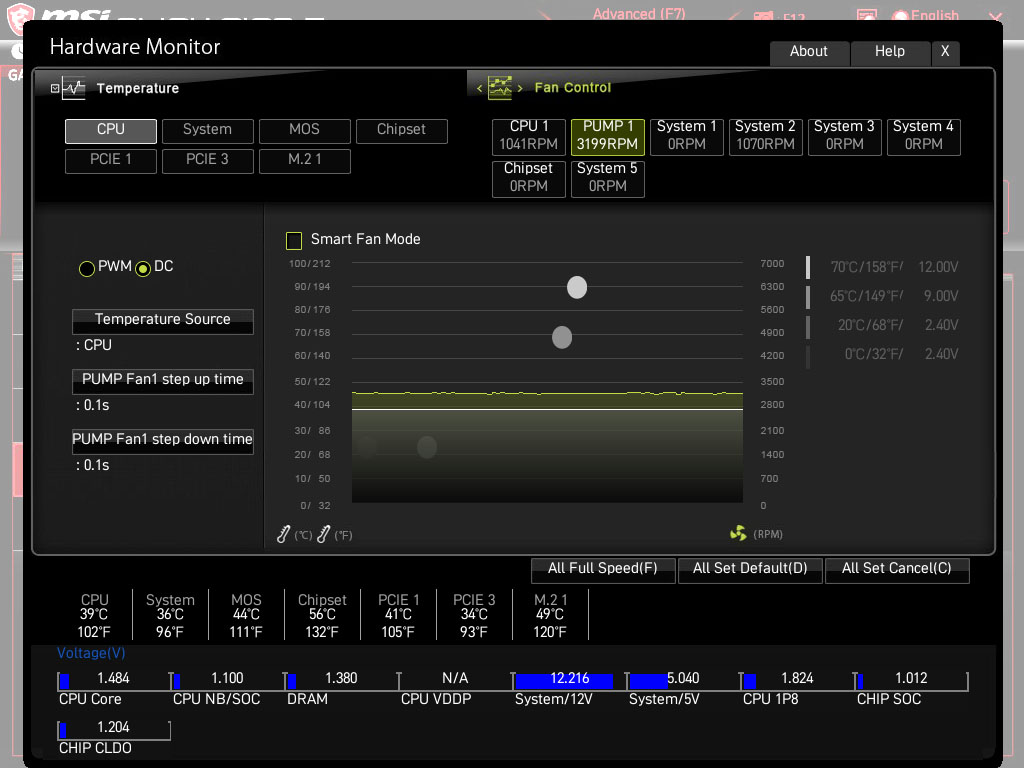Image resolution: width=1024 pixels, height=768 pixels.
Task: Close the Hardware Monitor with X
Action: pyautogui.click(x=945, y=52)
